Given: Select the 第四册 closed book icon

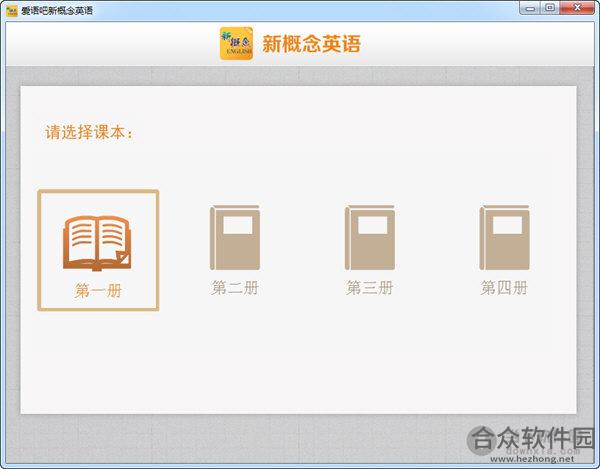Looking at the screenshot, I should [x=504, y=238].
